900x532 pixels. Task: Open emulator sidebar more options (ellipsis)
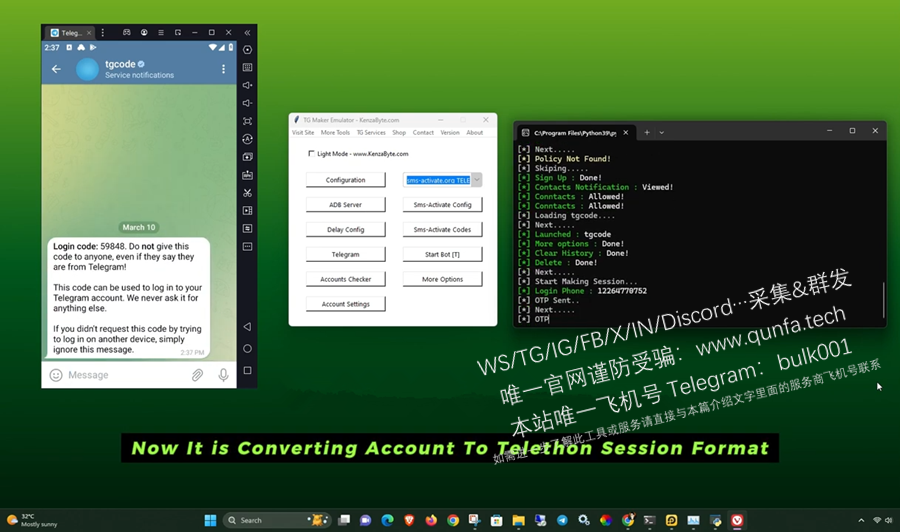point(247,247)
